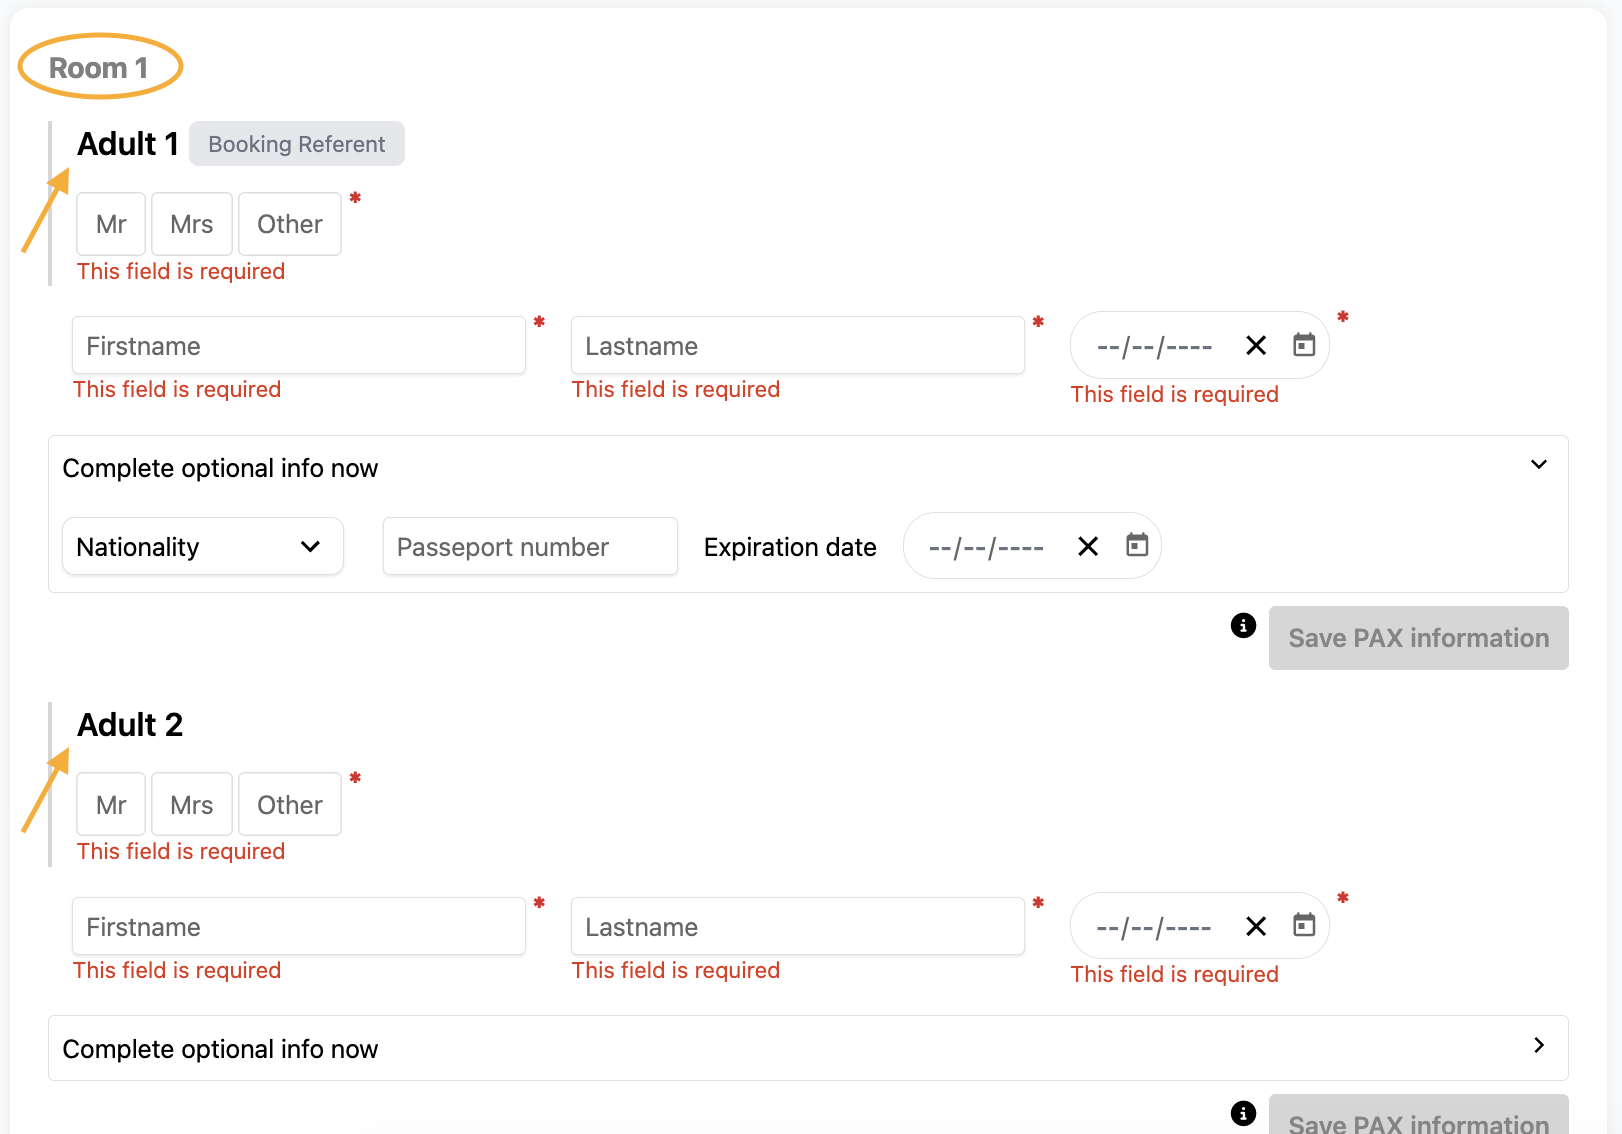Expand Adult 2 optional info section

(x=1538, y=1046)
